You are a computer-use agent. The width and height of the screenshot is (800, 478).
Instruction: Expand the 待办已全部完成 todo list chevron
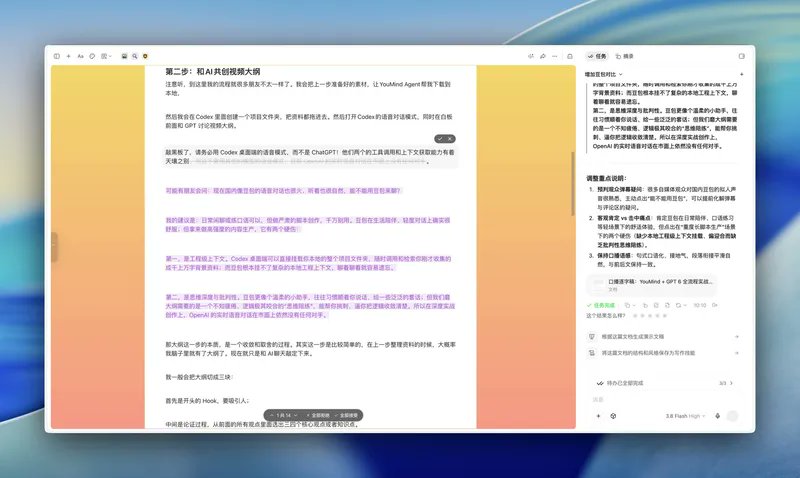[732, 383]
